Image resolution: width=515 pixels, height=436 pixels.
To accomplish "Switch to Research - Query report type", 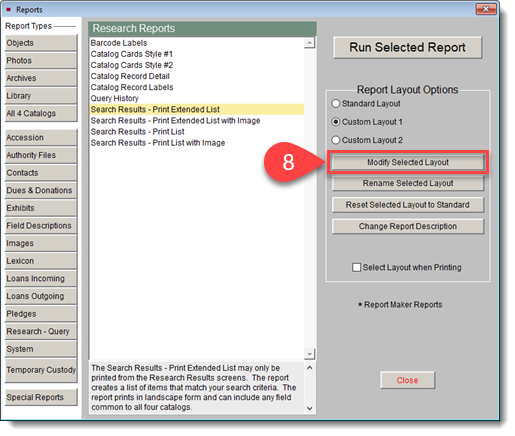I will (x=41, y=331).
